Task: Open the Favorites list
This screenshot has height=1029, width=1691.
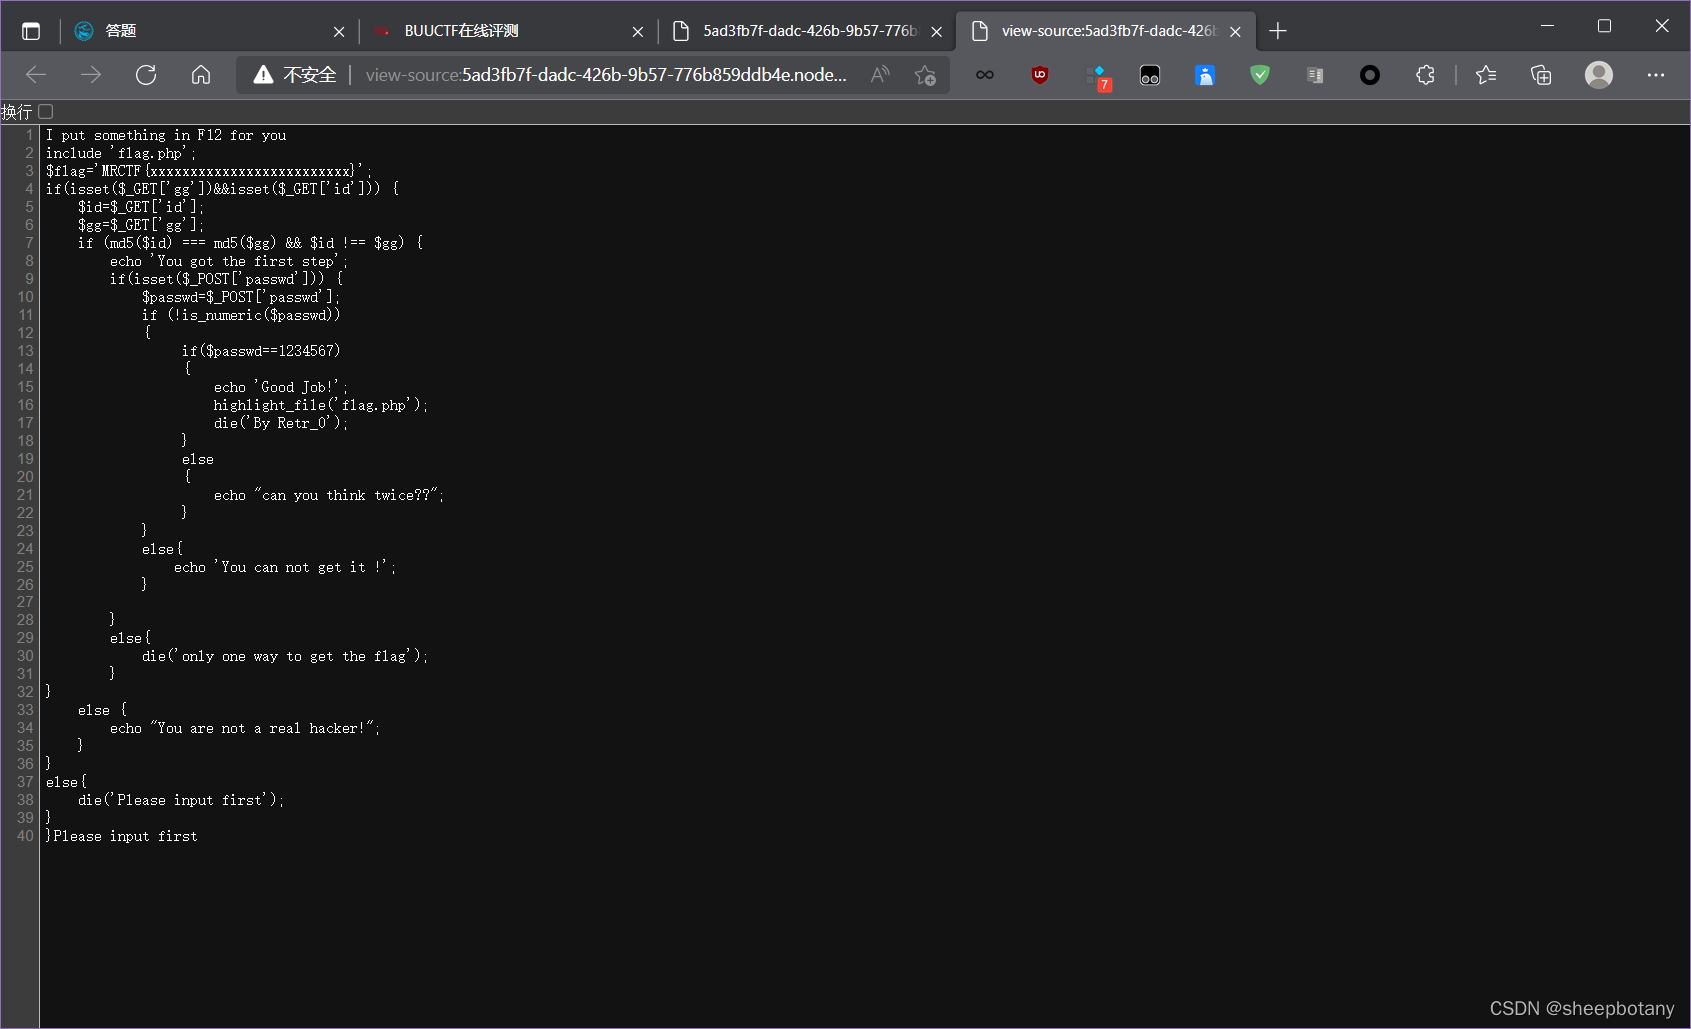Action: [1486, 75]
